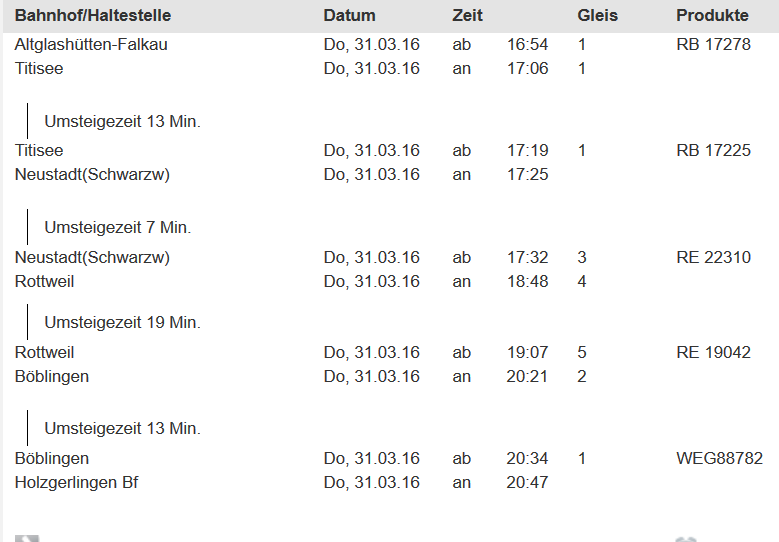Image resolution: width=779 pixels, height=542 pixels.
Task: Click the Bahnhof/Haltestelle column header
Action: [x=93, y=16]
